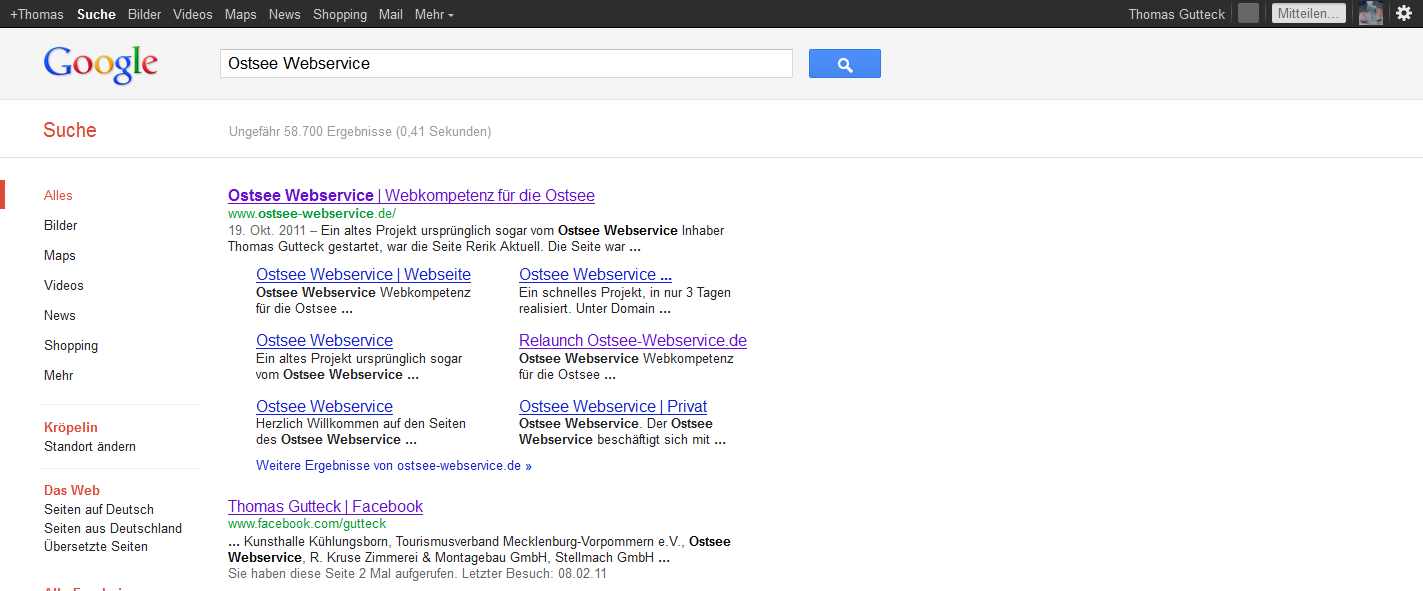Click the 'Ungefähr 58.700 Ergebnisse' result count
Viewport: 1423px width, 591px height.
tap(360, 132)
